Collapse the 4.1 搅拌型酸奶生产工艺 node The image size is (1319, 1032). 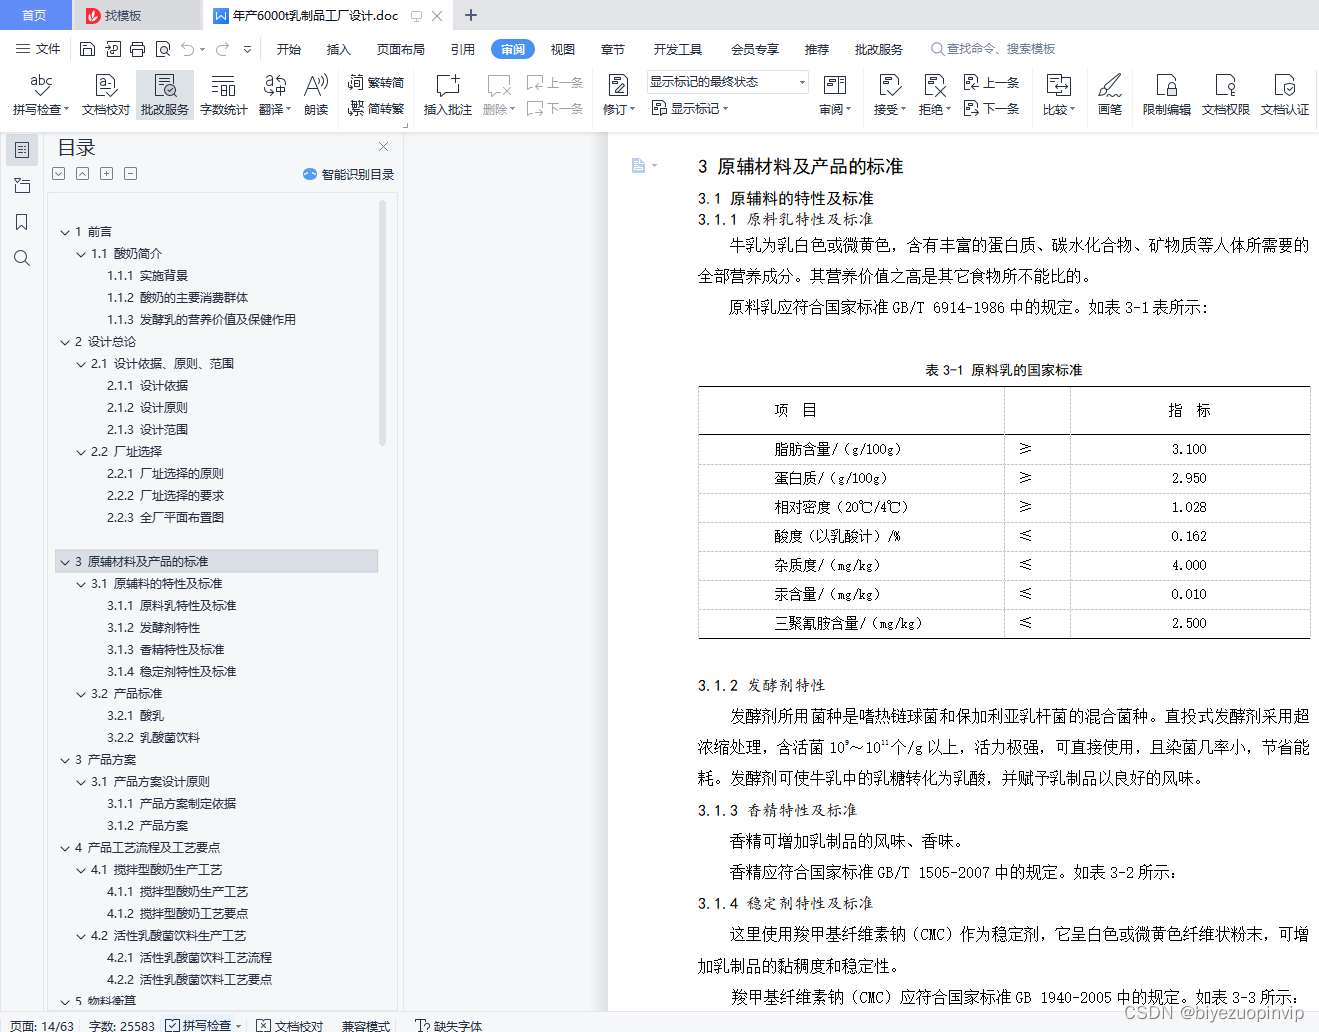pos(81,870)
